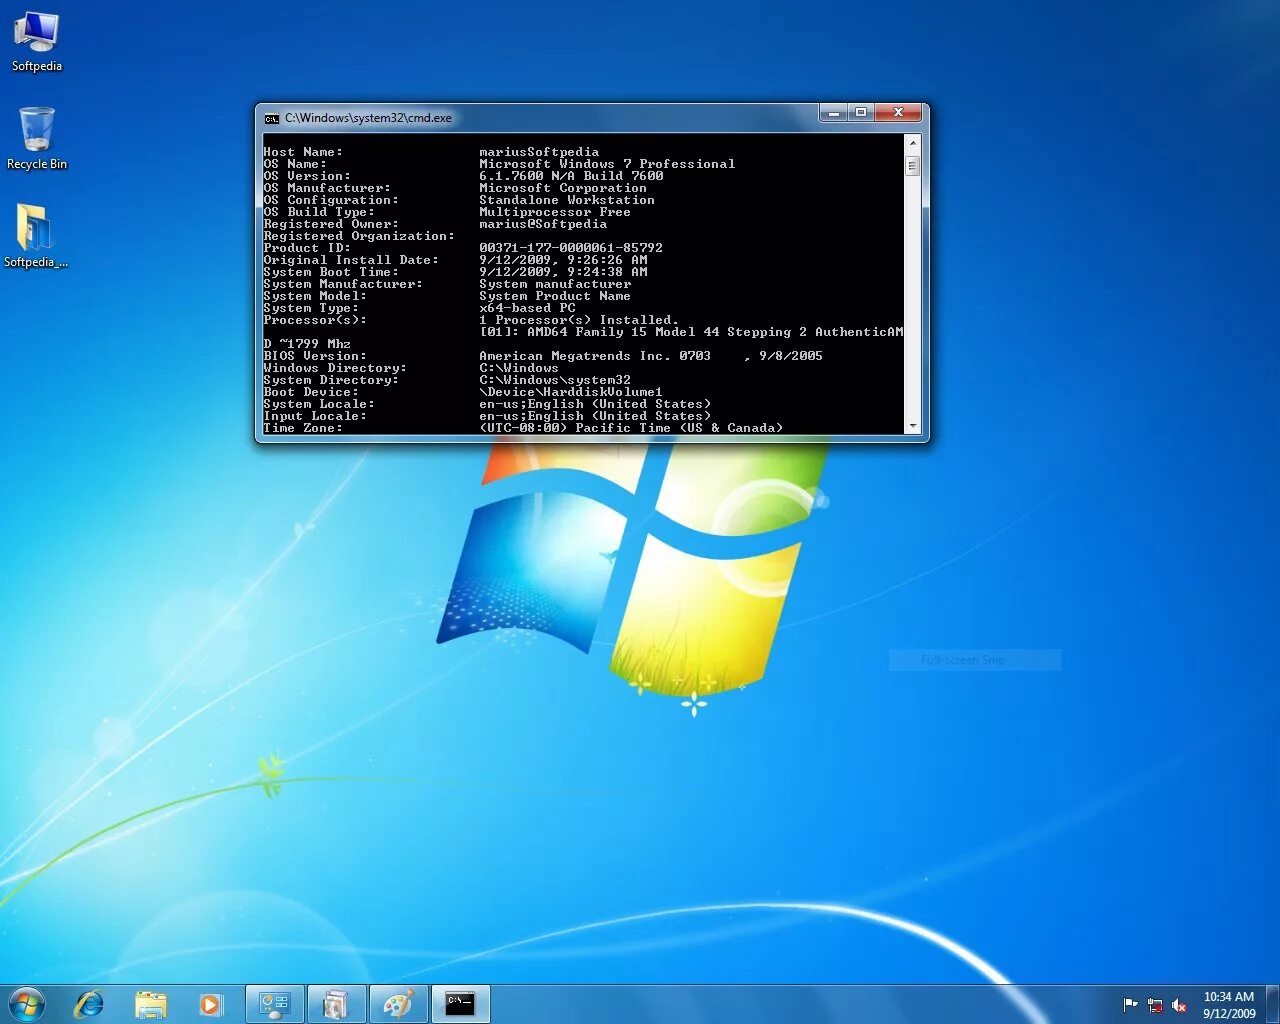Open Windows Explorer from the taskbar
The image size is (1280, 1024).
[151, 1004]
